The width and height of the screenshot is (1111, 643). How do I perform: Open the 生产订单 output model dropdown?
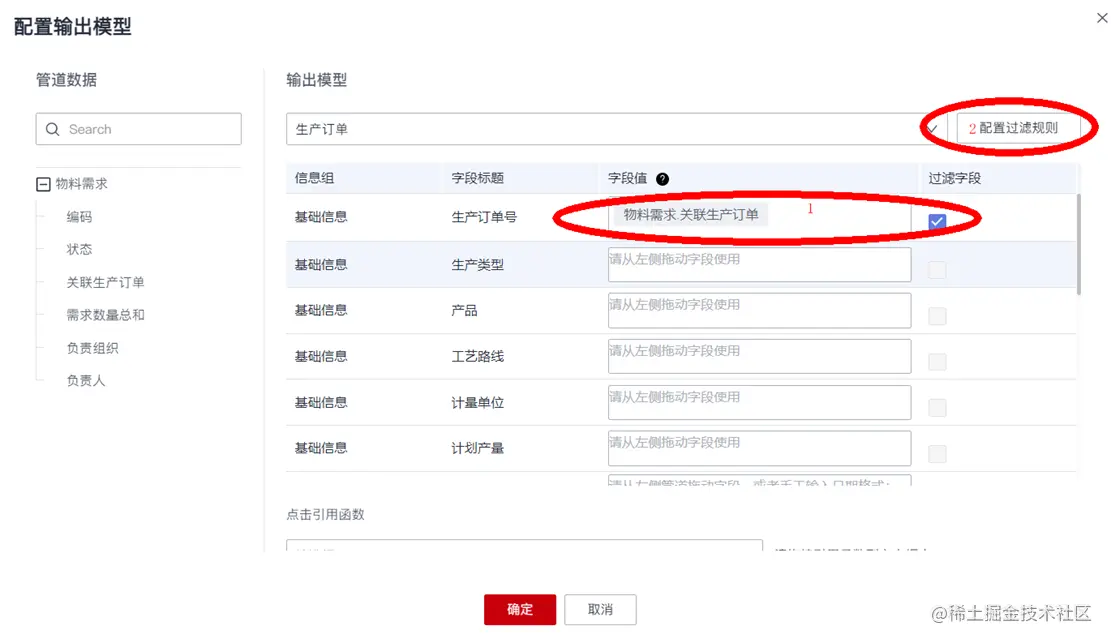[x=615, y=129]
